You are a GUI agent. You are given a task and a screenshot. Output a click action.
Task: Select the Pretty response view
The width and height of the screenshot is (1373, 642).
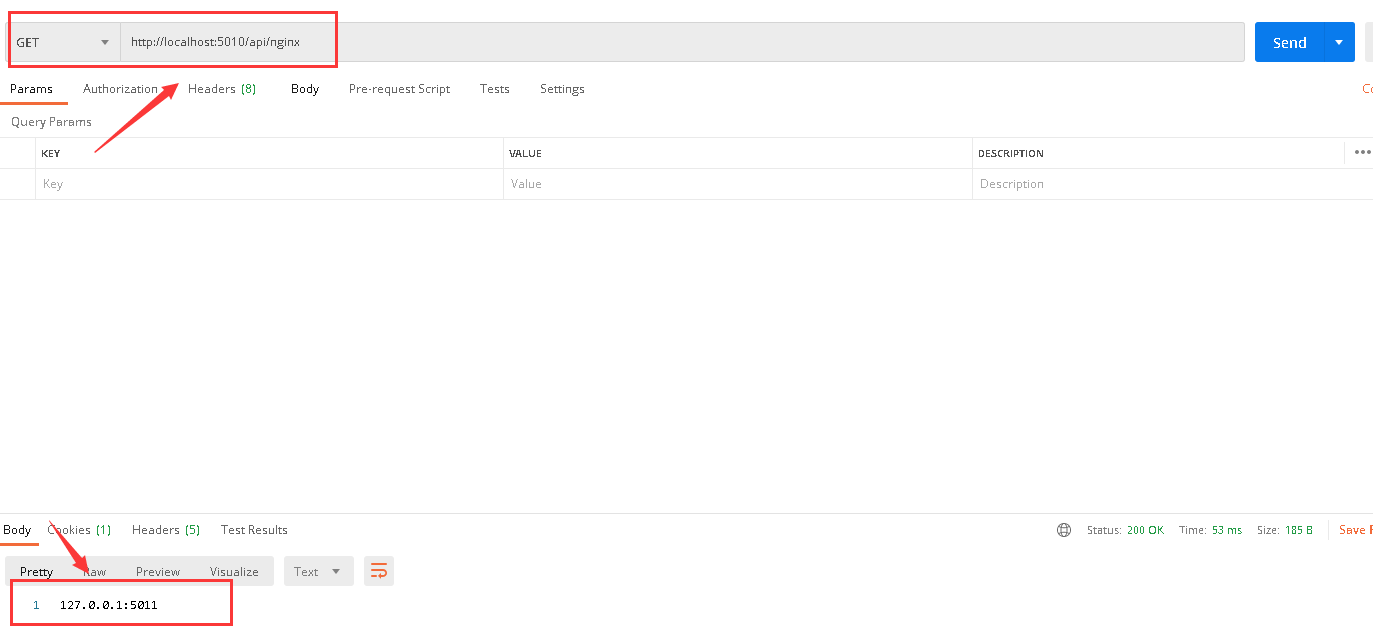pyautogui.click(x=36, y=571)
